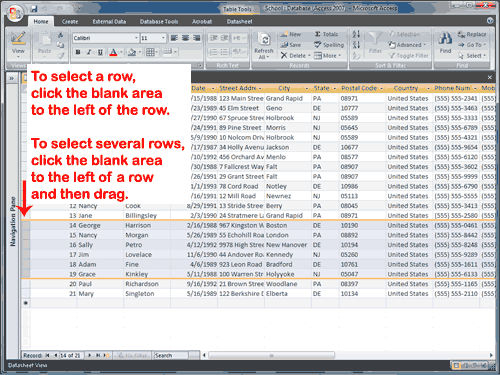Image resolution: width=500 pixels, height=375 pixels.
Task: Close the table with the X button
Action: click(489, 77)
